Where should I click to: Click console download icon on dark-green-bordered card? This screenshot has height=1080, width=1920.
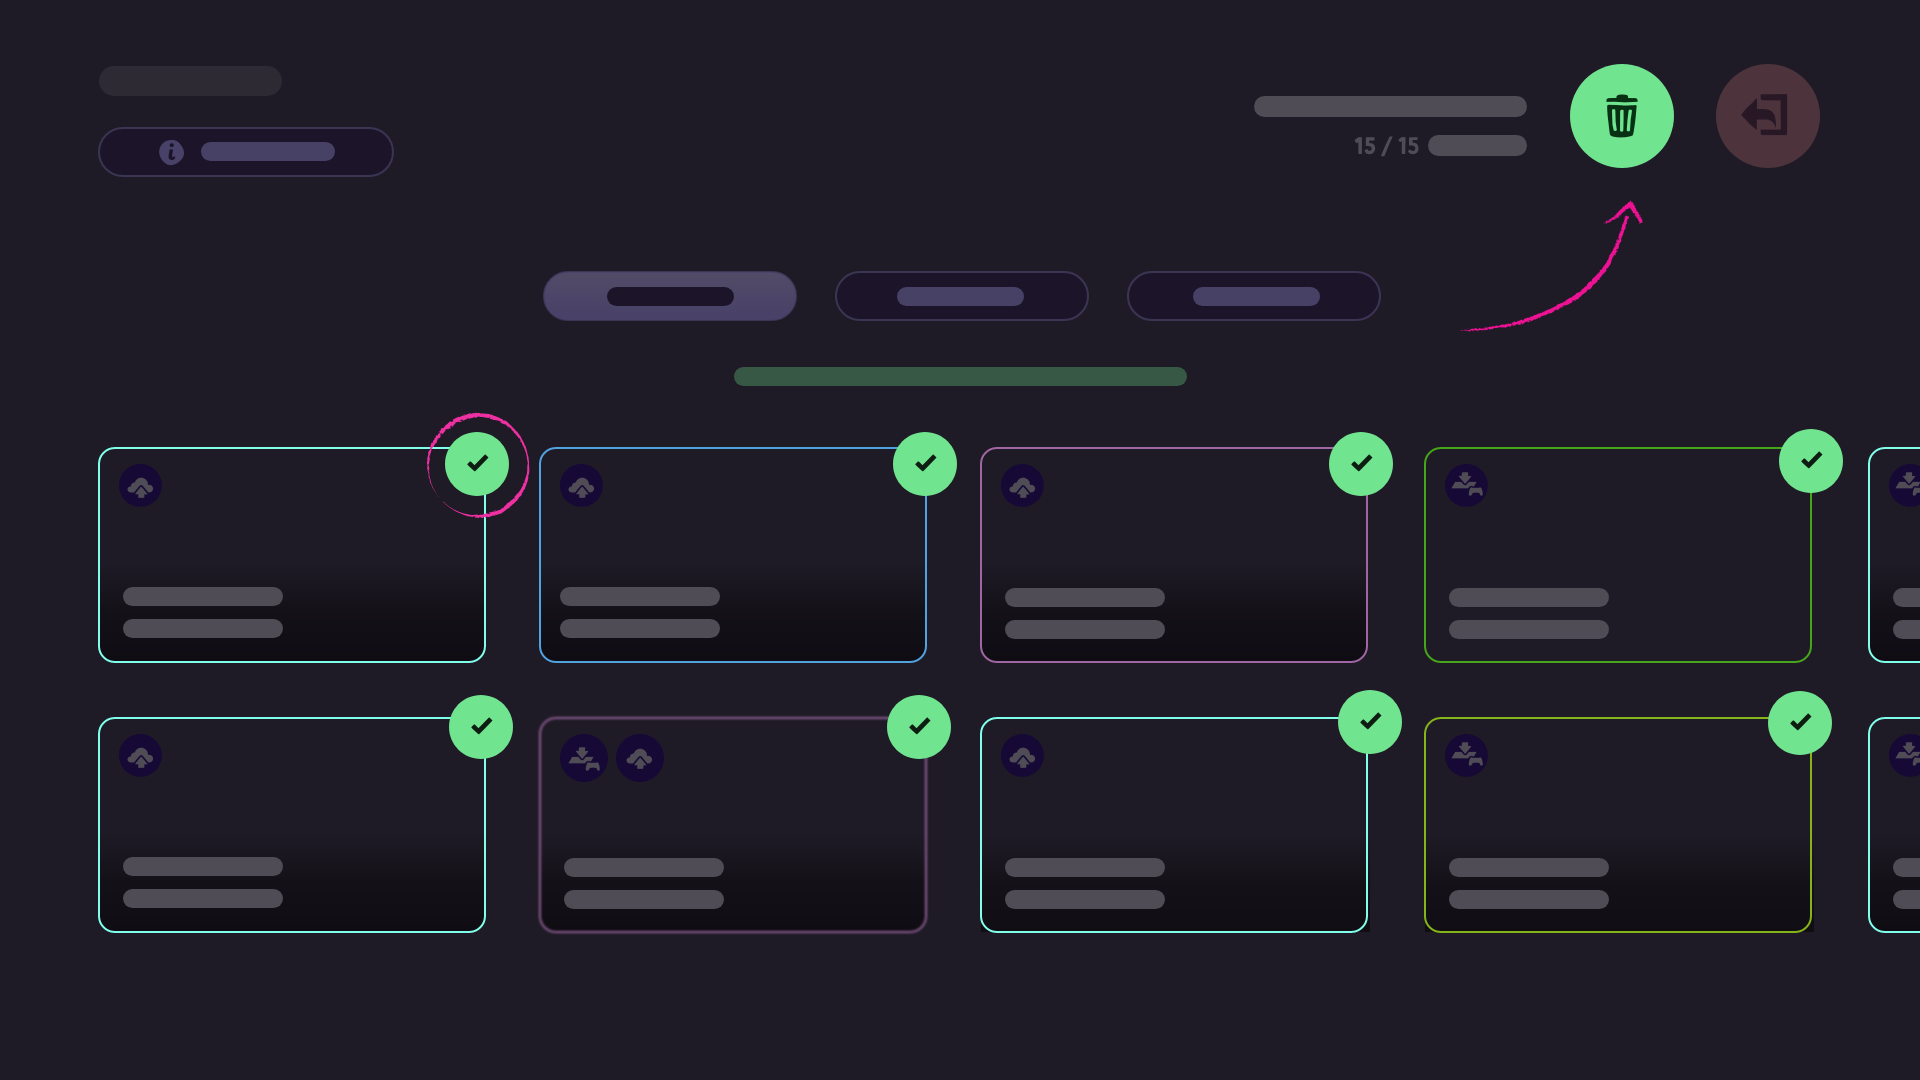(x=1467, y=486)
